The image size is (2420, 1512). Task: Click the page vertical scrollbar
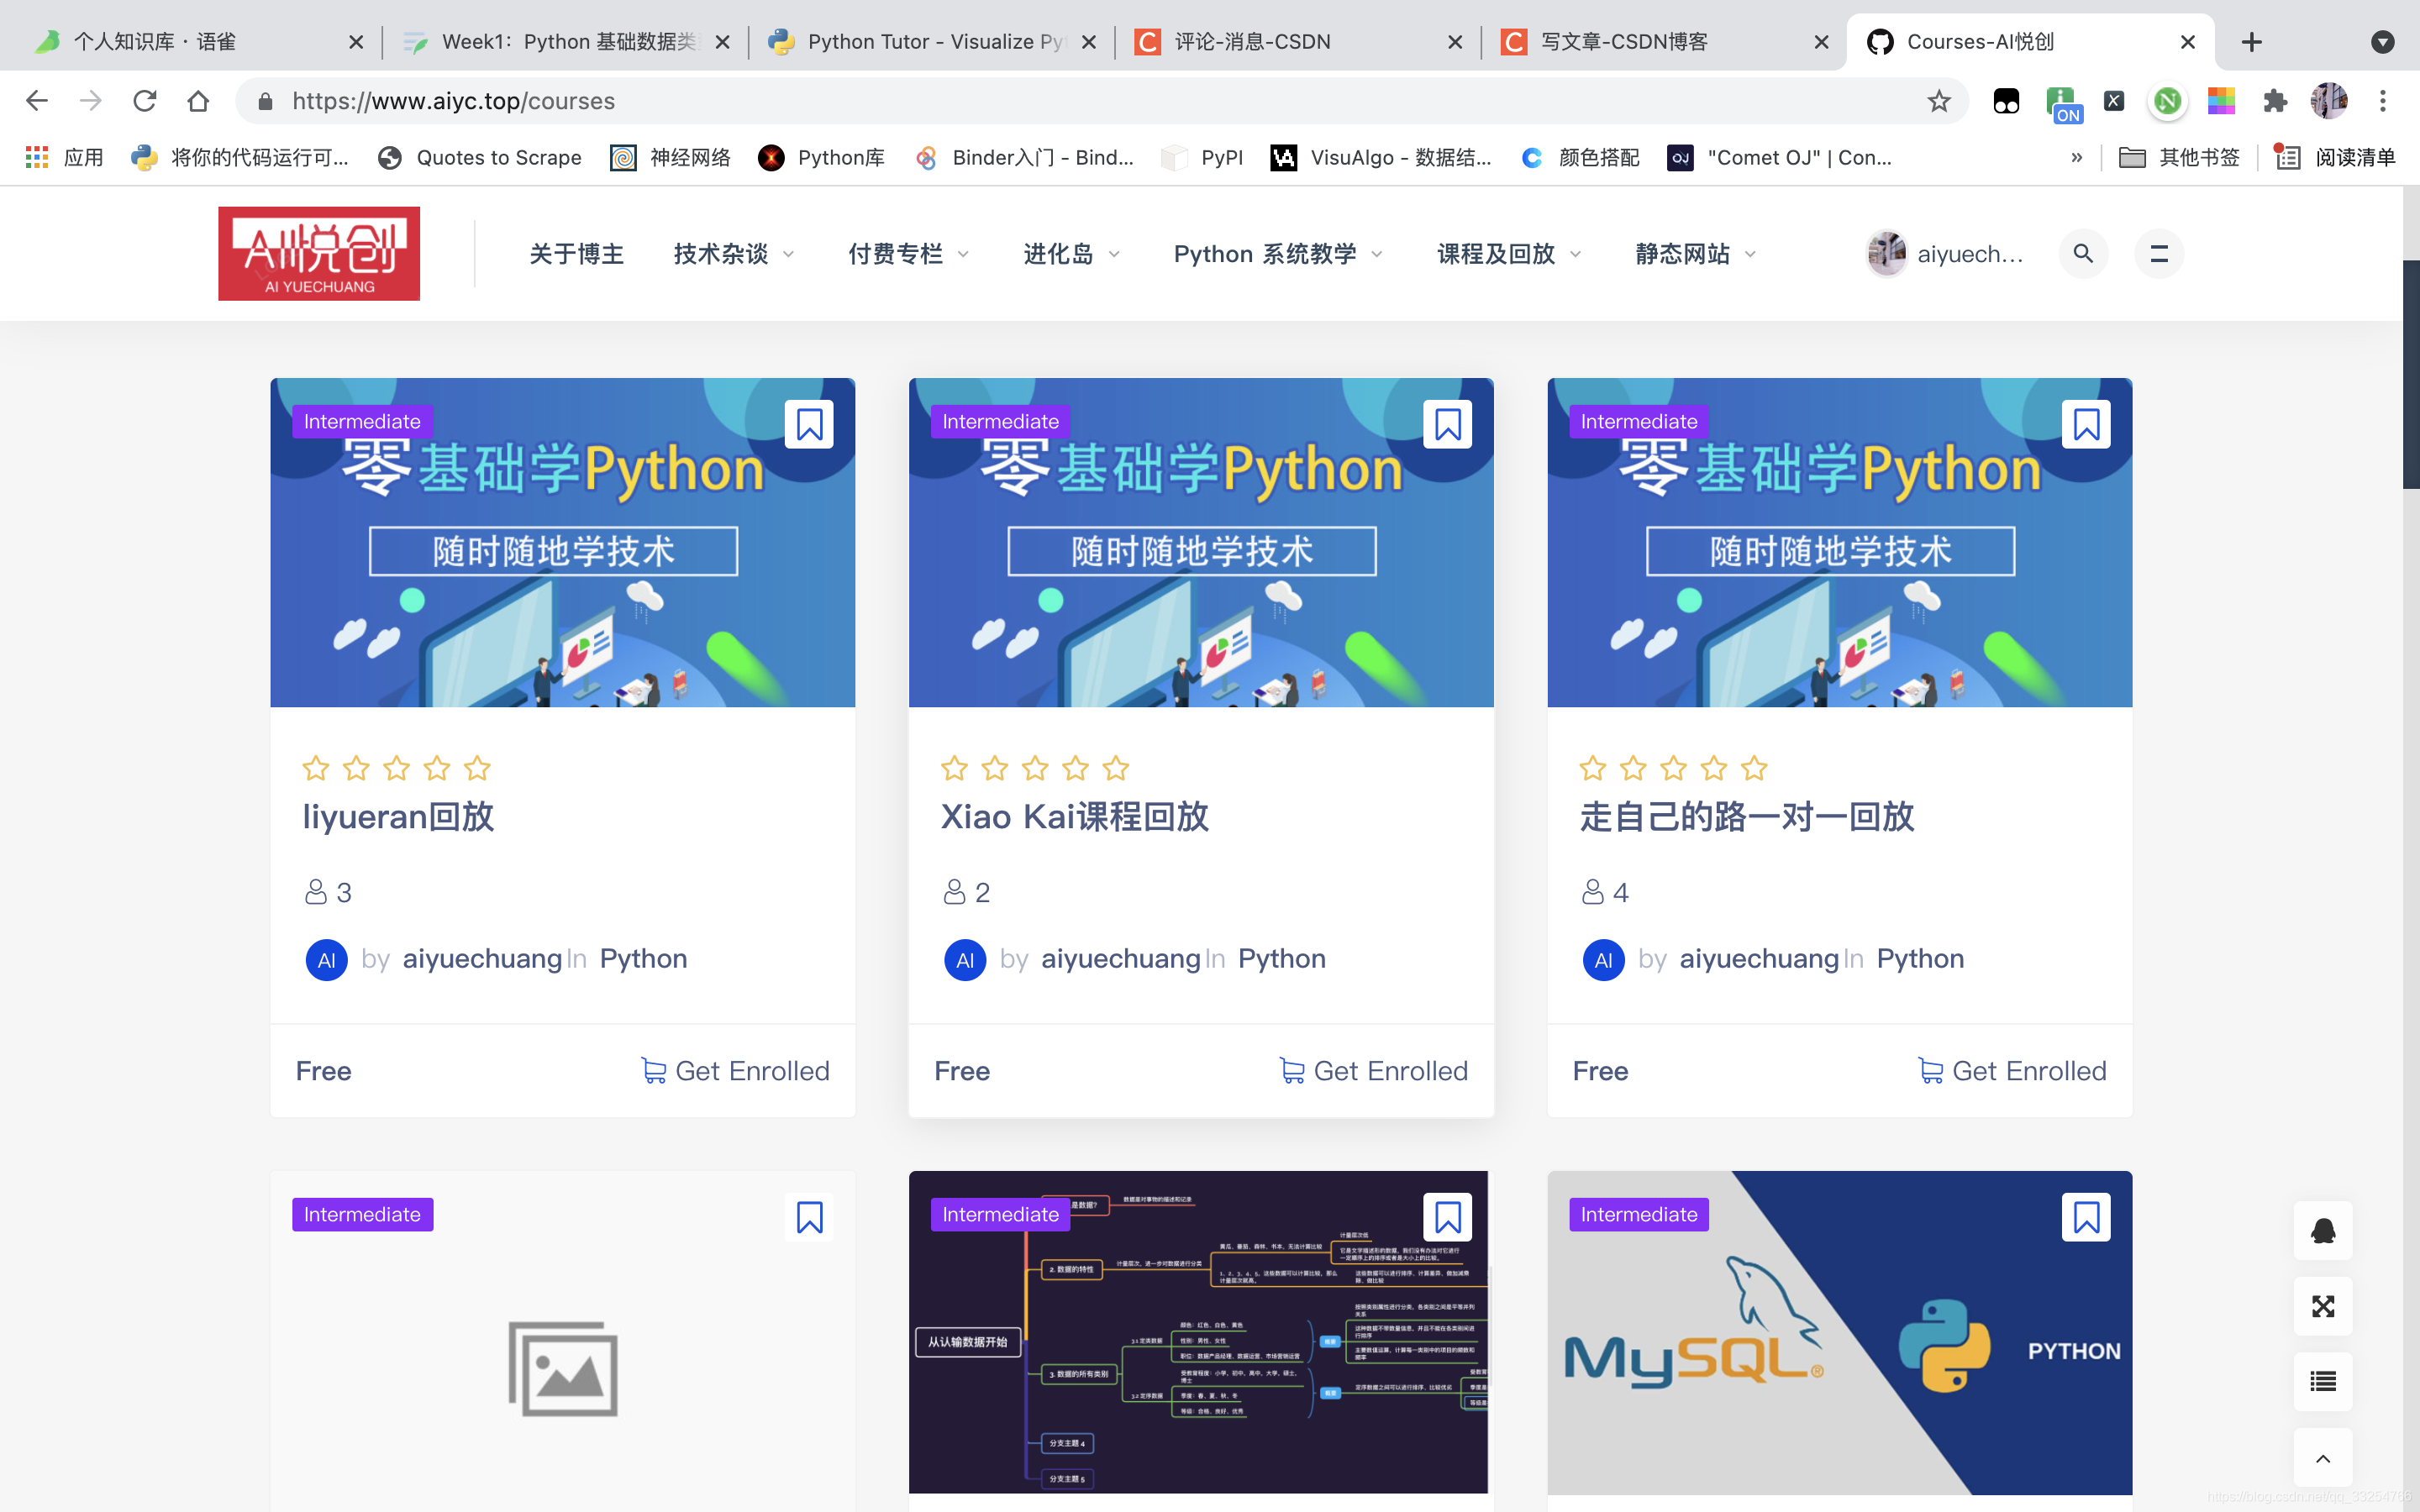tap(2411, 375)
